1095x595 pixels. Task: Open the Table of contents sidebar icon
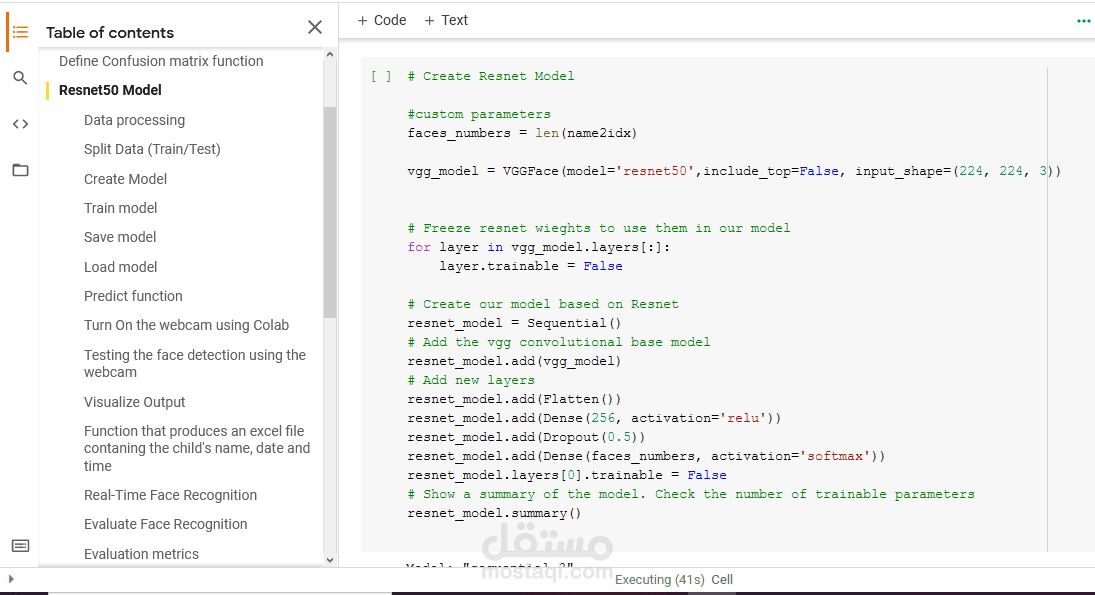(x=20, y=32)
